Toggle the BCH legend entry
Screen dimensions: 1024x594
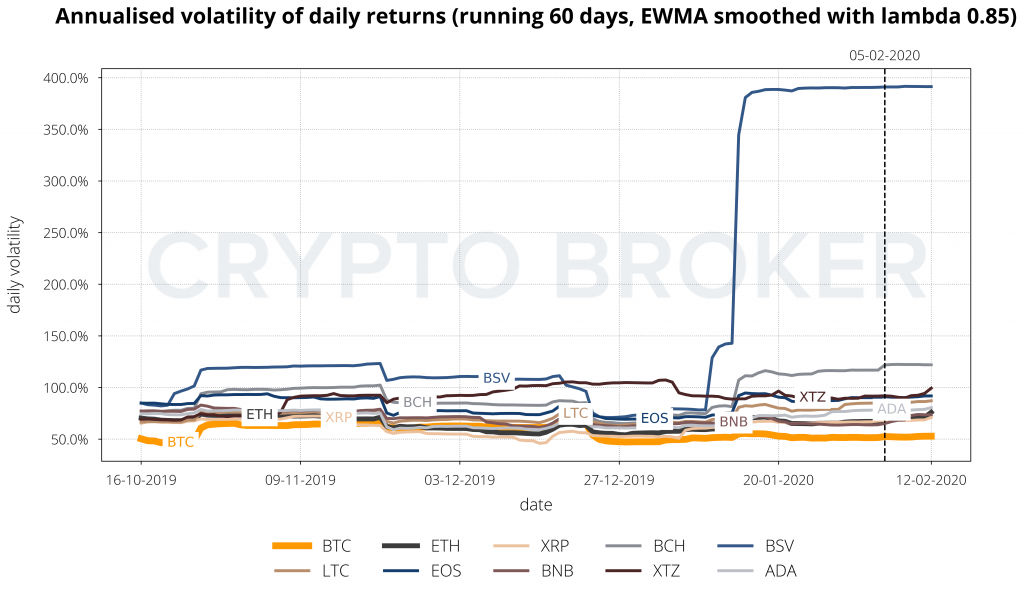pyautogui.click(x=668, y=546)
